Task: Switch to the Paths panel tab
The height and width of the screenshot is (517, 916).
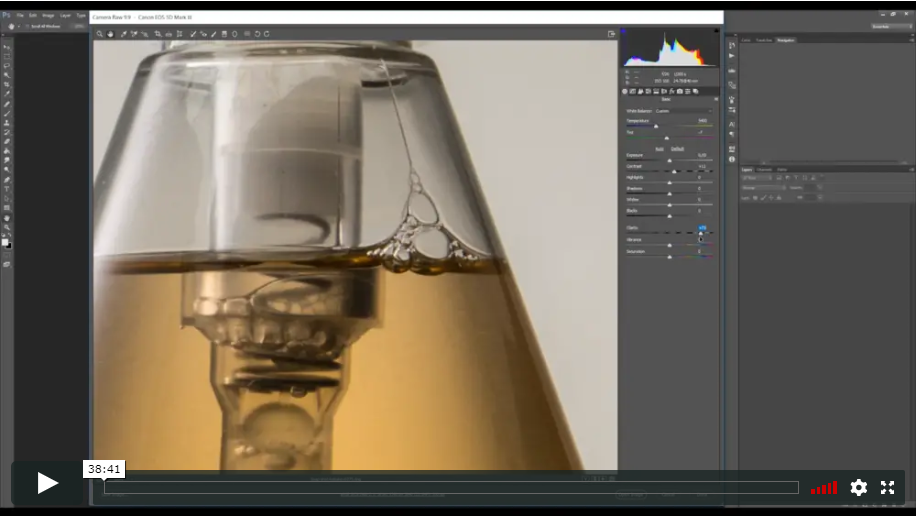Action: (782, 169)
